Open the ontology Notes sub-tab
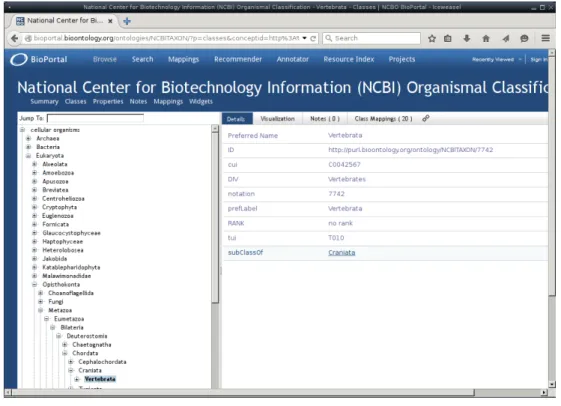Screen dimensions: 561x406 (138, 102)
